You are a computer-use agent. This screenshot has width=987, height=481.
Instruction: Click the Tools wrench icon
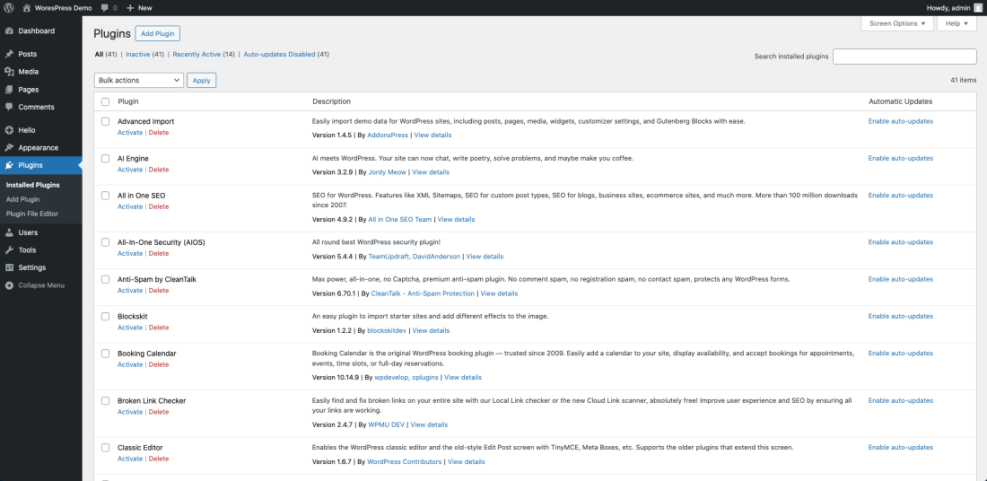[9, 250]
